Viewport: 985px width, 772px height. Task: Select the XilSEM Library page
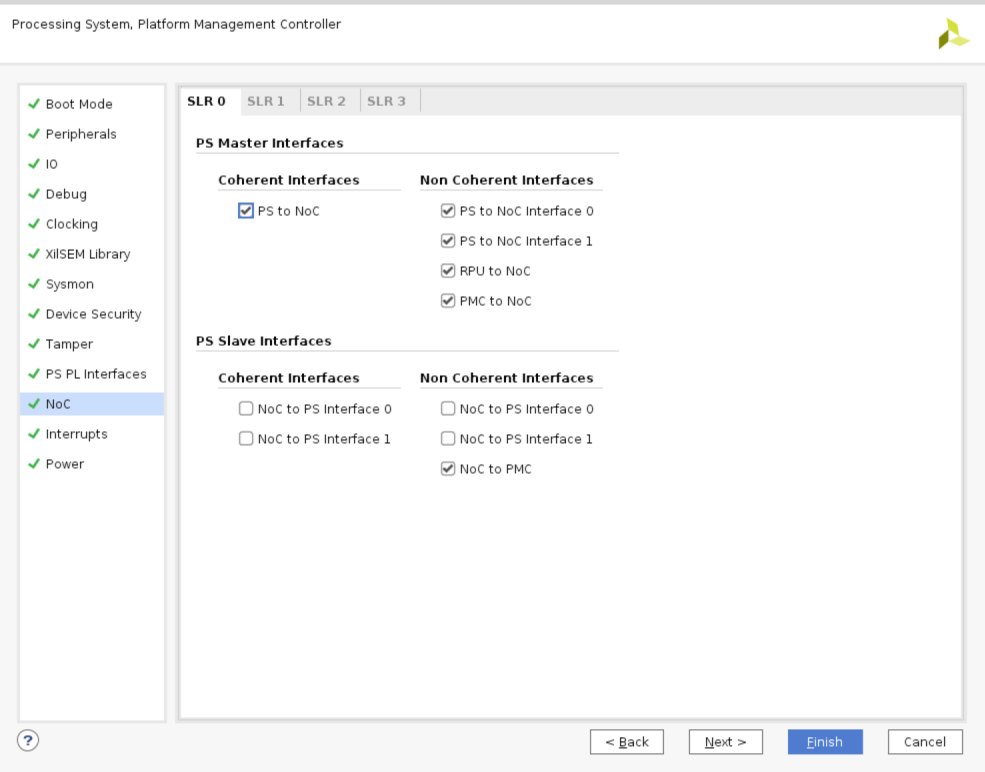pos(88,254)
